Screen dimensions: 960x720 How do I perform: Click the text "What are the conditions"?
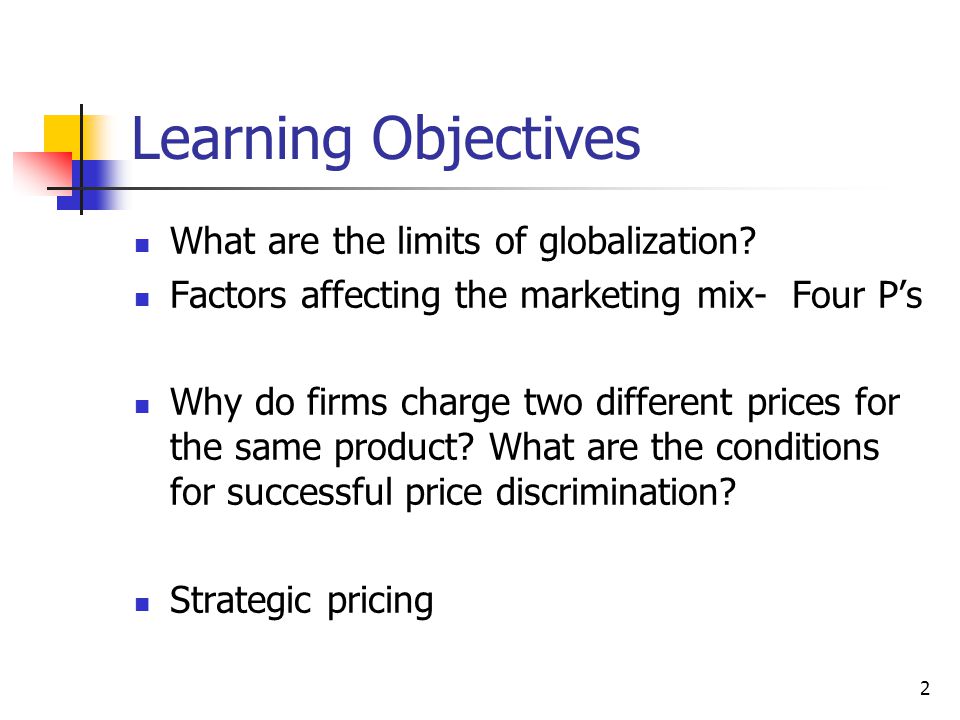[684, 447]
